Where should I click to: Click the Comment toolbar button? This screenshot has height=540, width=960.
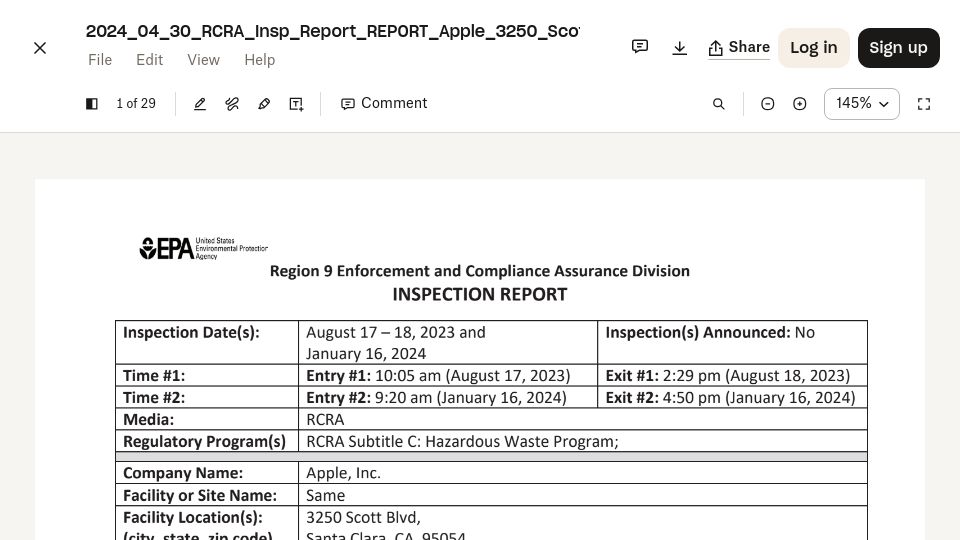(x=384, y=103)
